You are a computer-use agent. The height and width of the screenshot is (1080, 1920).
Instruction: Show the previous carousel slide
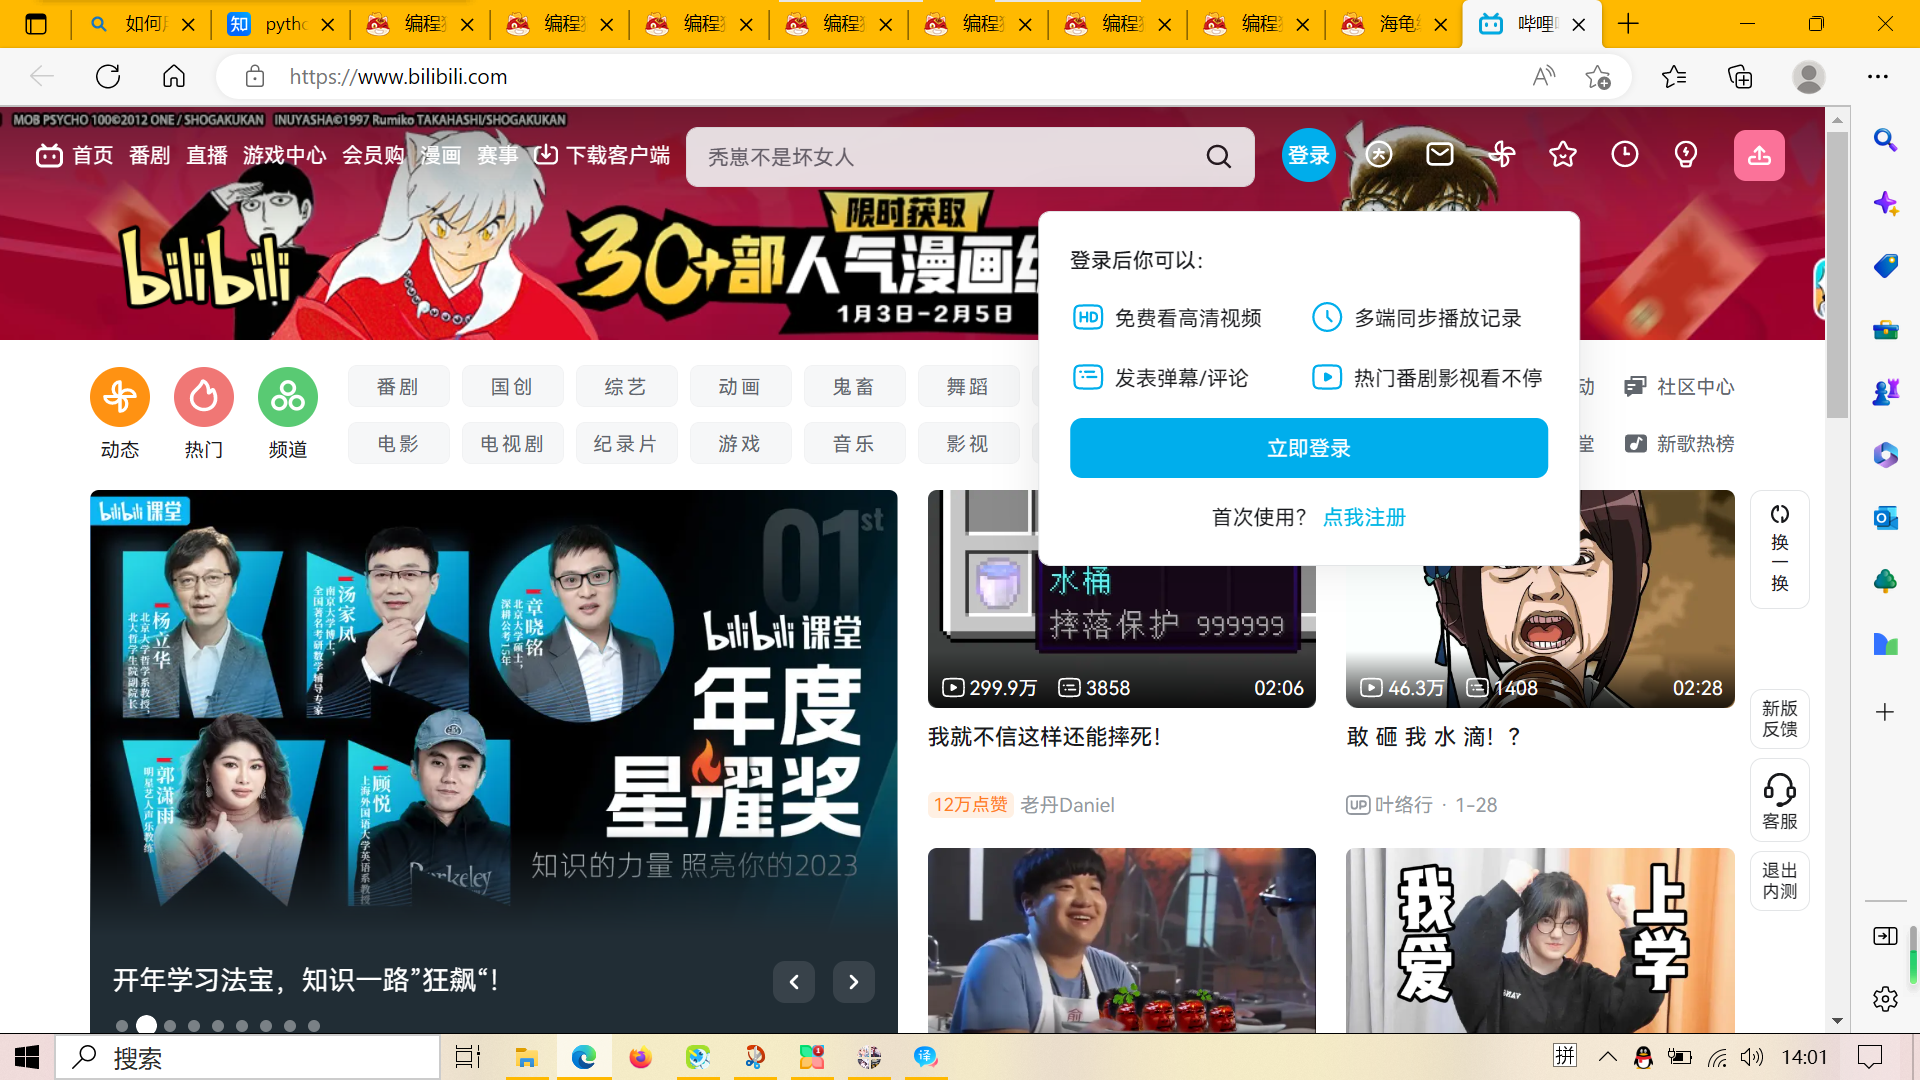(794, 982)
